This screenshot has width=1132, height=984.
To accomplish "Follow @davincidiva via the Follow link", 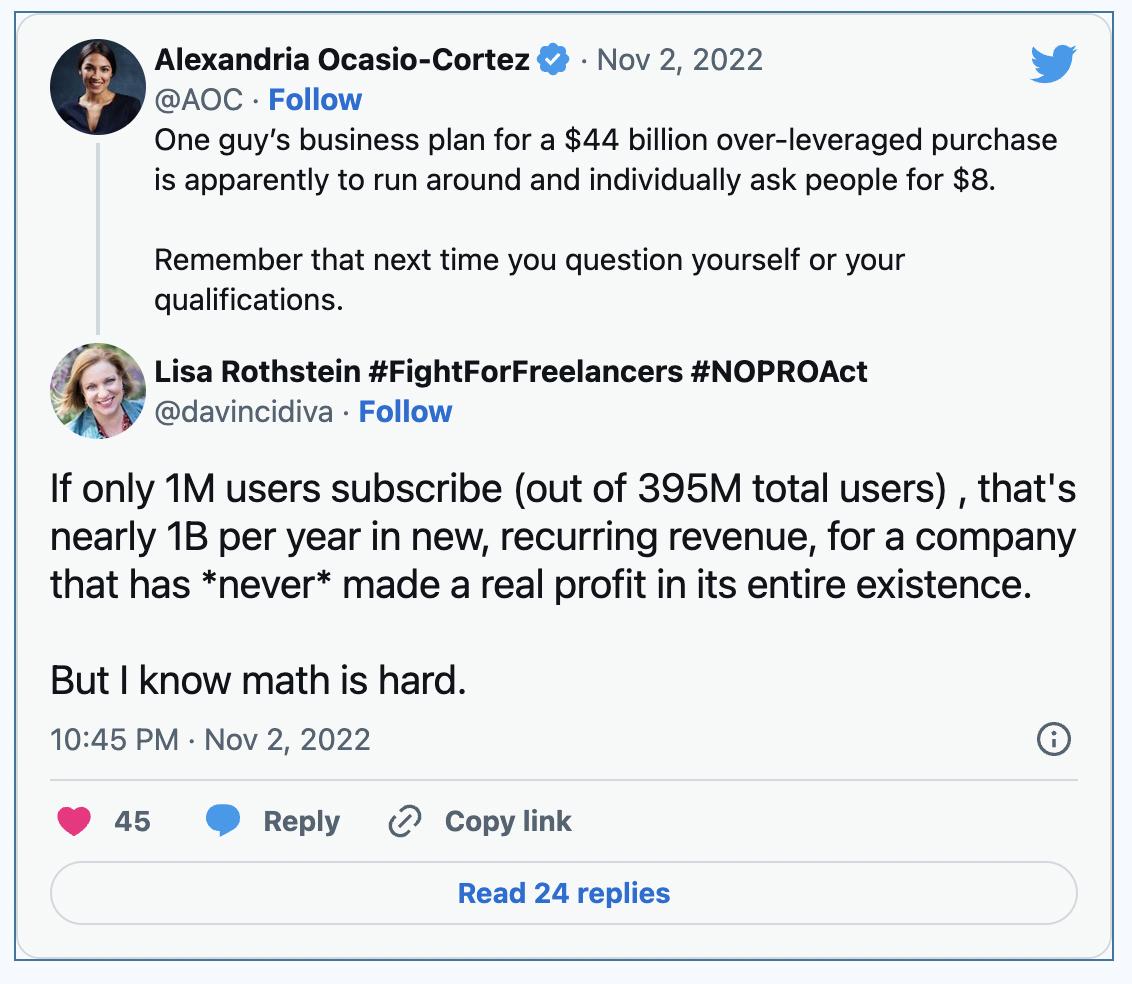I will pyautogui.click(x=406, y=411).
